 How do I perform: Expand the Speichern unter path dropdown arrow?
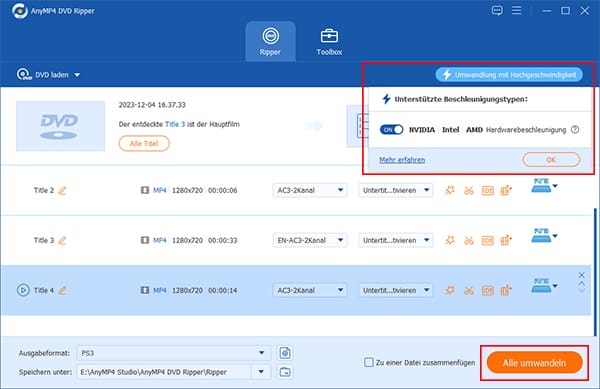261,372
